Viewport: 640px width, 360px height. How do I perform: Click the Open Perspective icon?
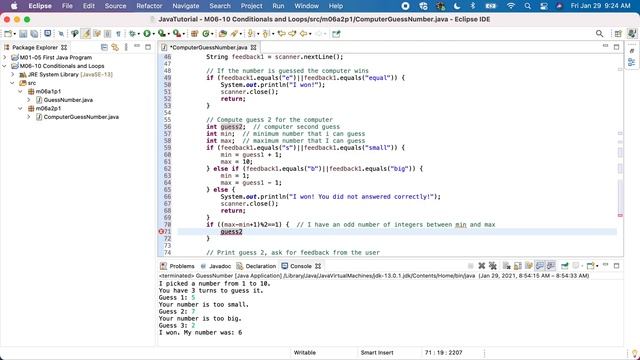coord(618,34)
